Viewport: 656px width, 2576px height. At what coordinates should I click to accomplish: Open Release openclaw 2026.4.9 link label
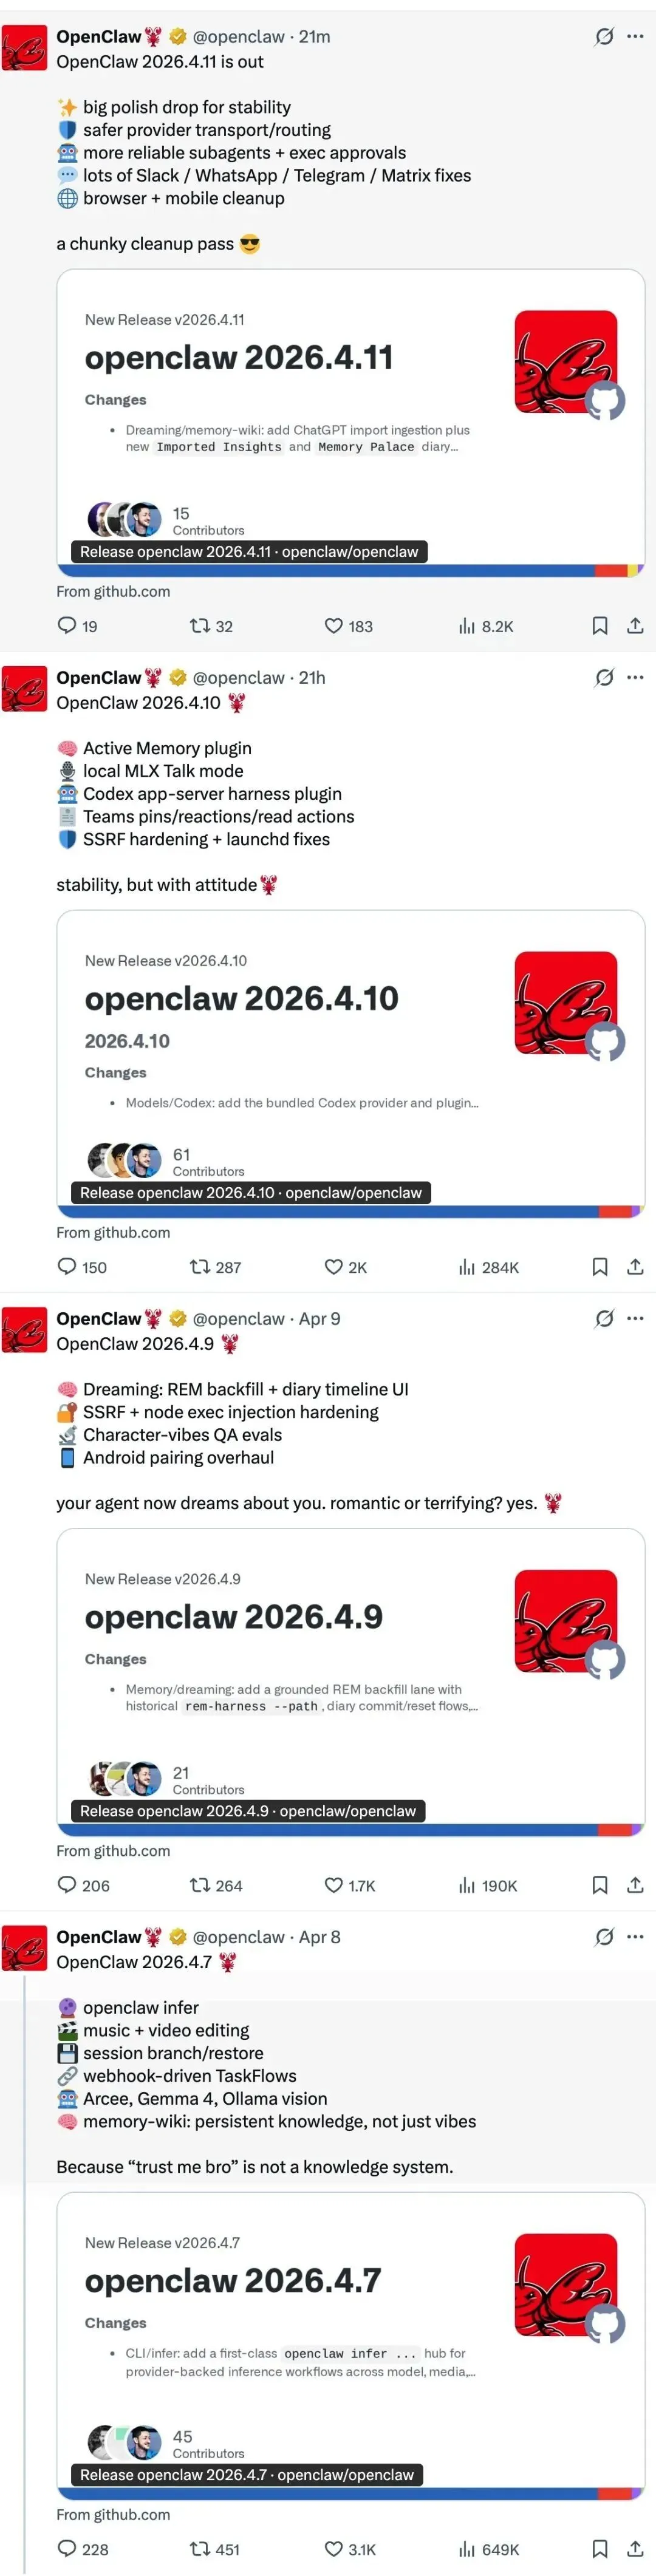[248, 1811]
